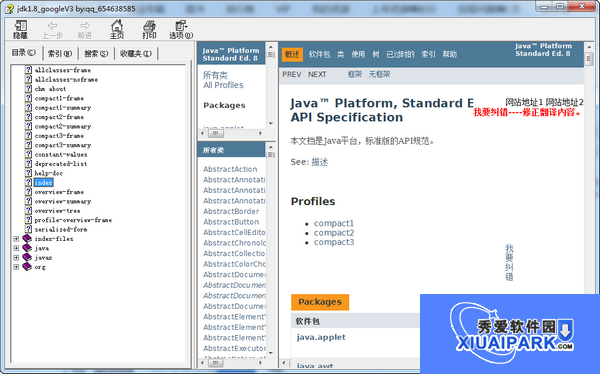Expand the java book node

[16, 248]
